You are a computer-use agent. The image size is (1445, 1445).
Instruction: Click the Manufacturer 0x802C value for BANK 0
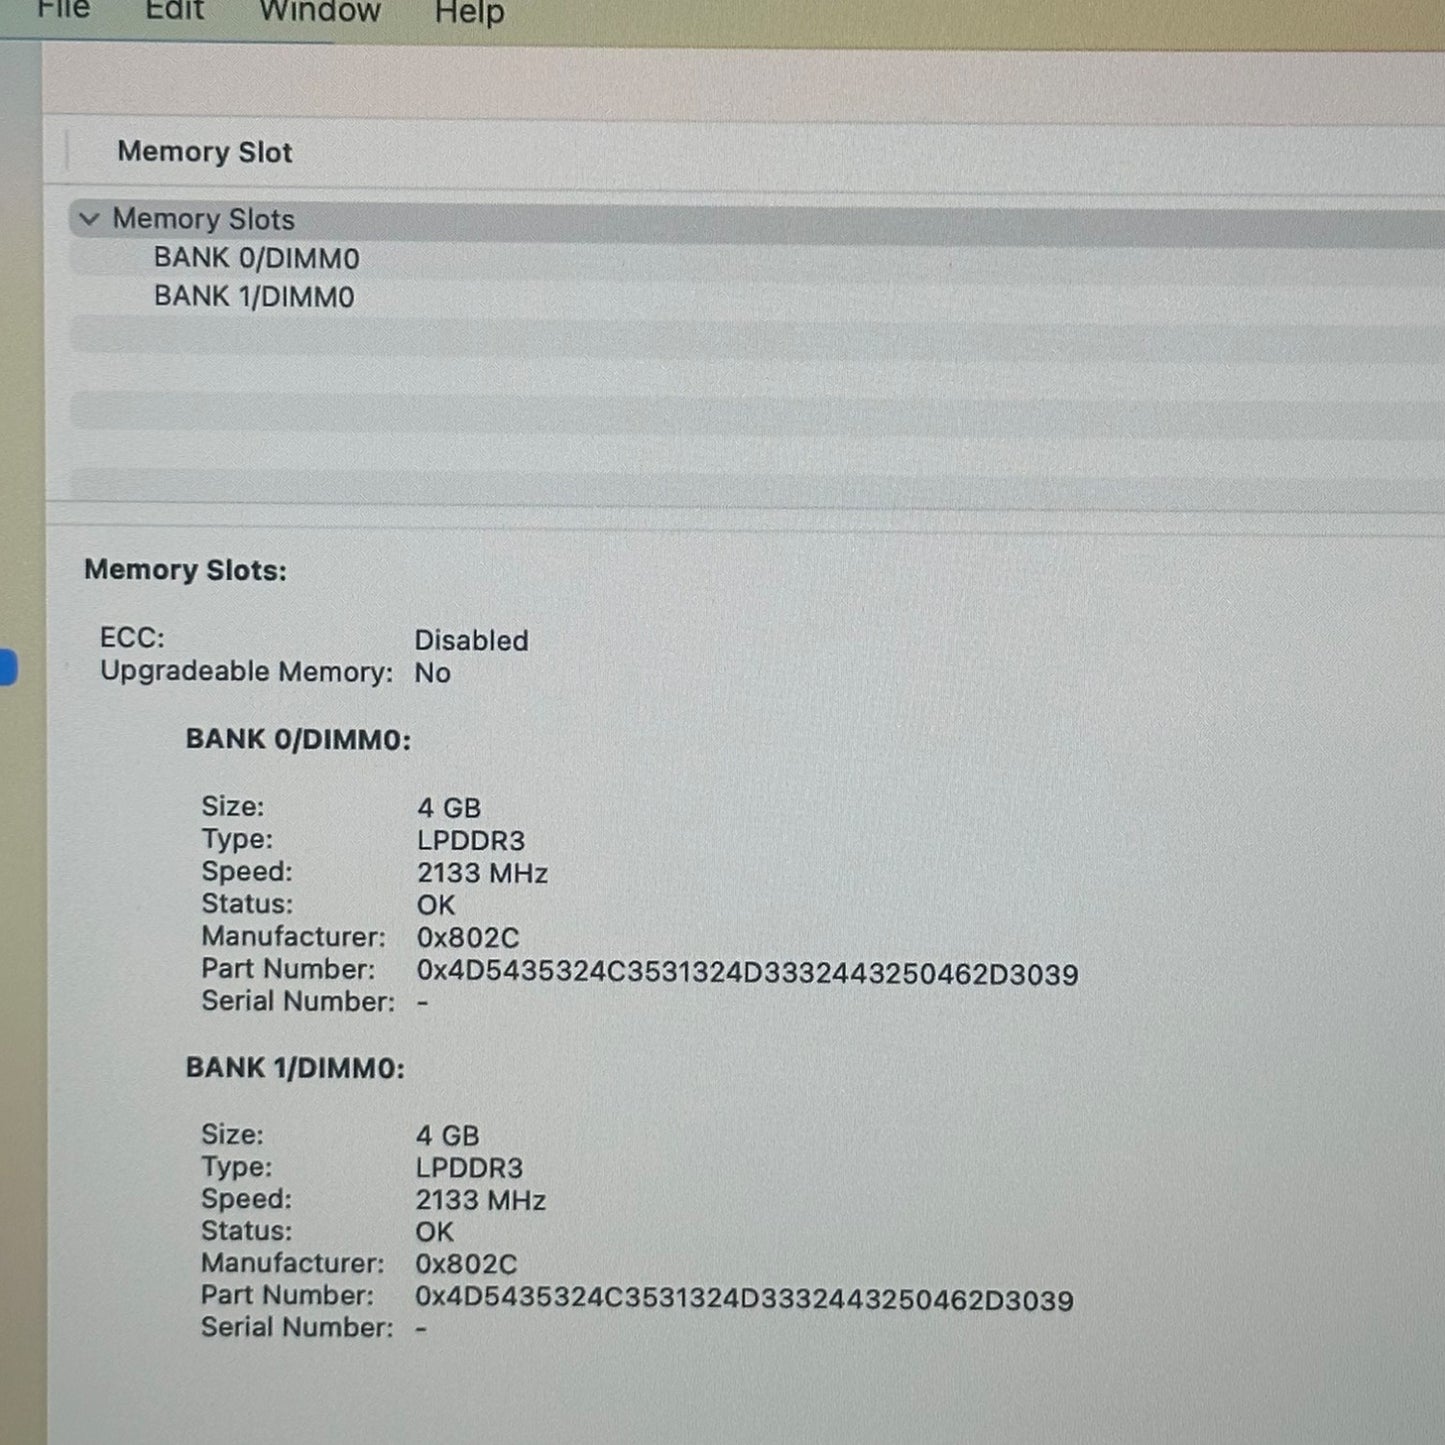[467, 937]
